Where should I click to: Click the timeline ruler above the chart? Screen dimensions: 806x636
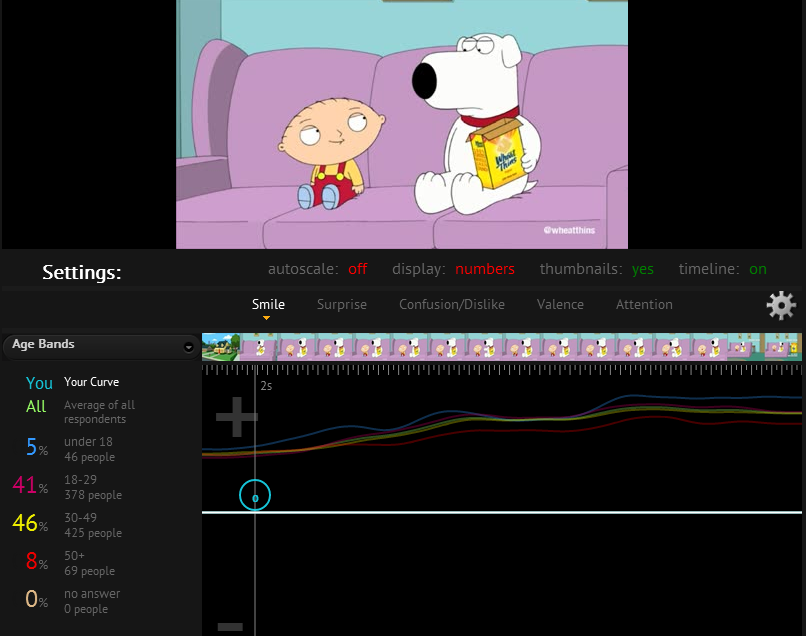pyautogui.click(x=502, y=369)
